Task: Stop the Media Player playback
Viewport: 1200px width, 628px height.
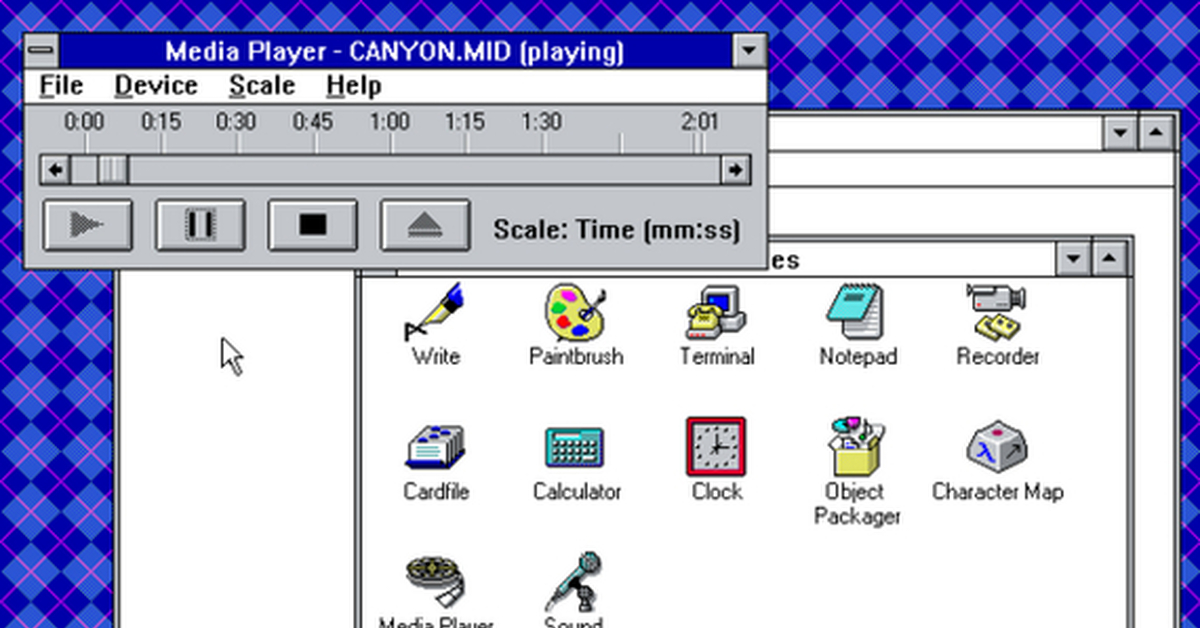Action: click(x=312, y=226)
